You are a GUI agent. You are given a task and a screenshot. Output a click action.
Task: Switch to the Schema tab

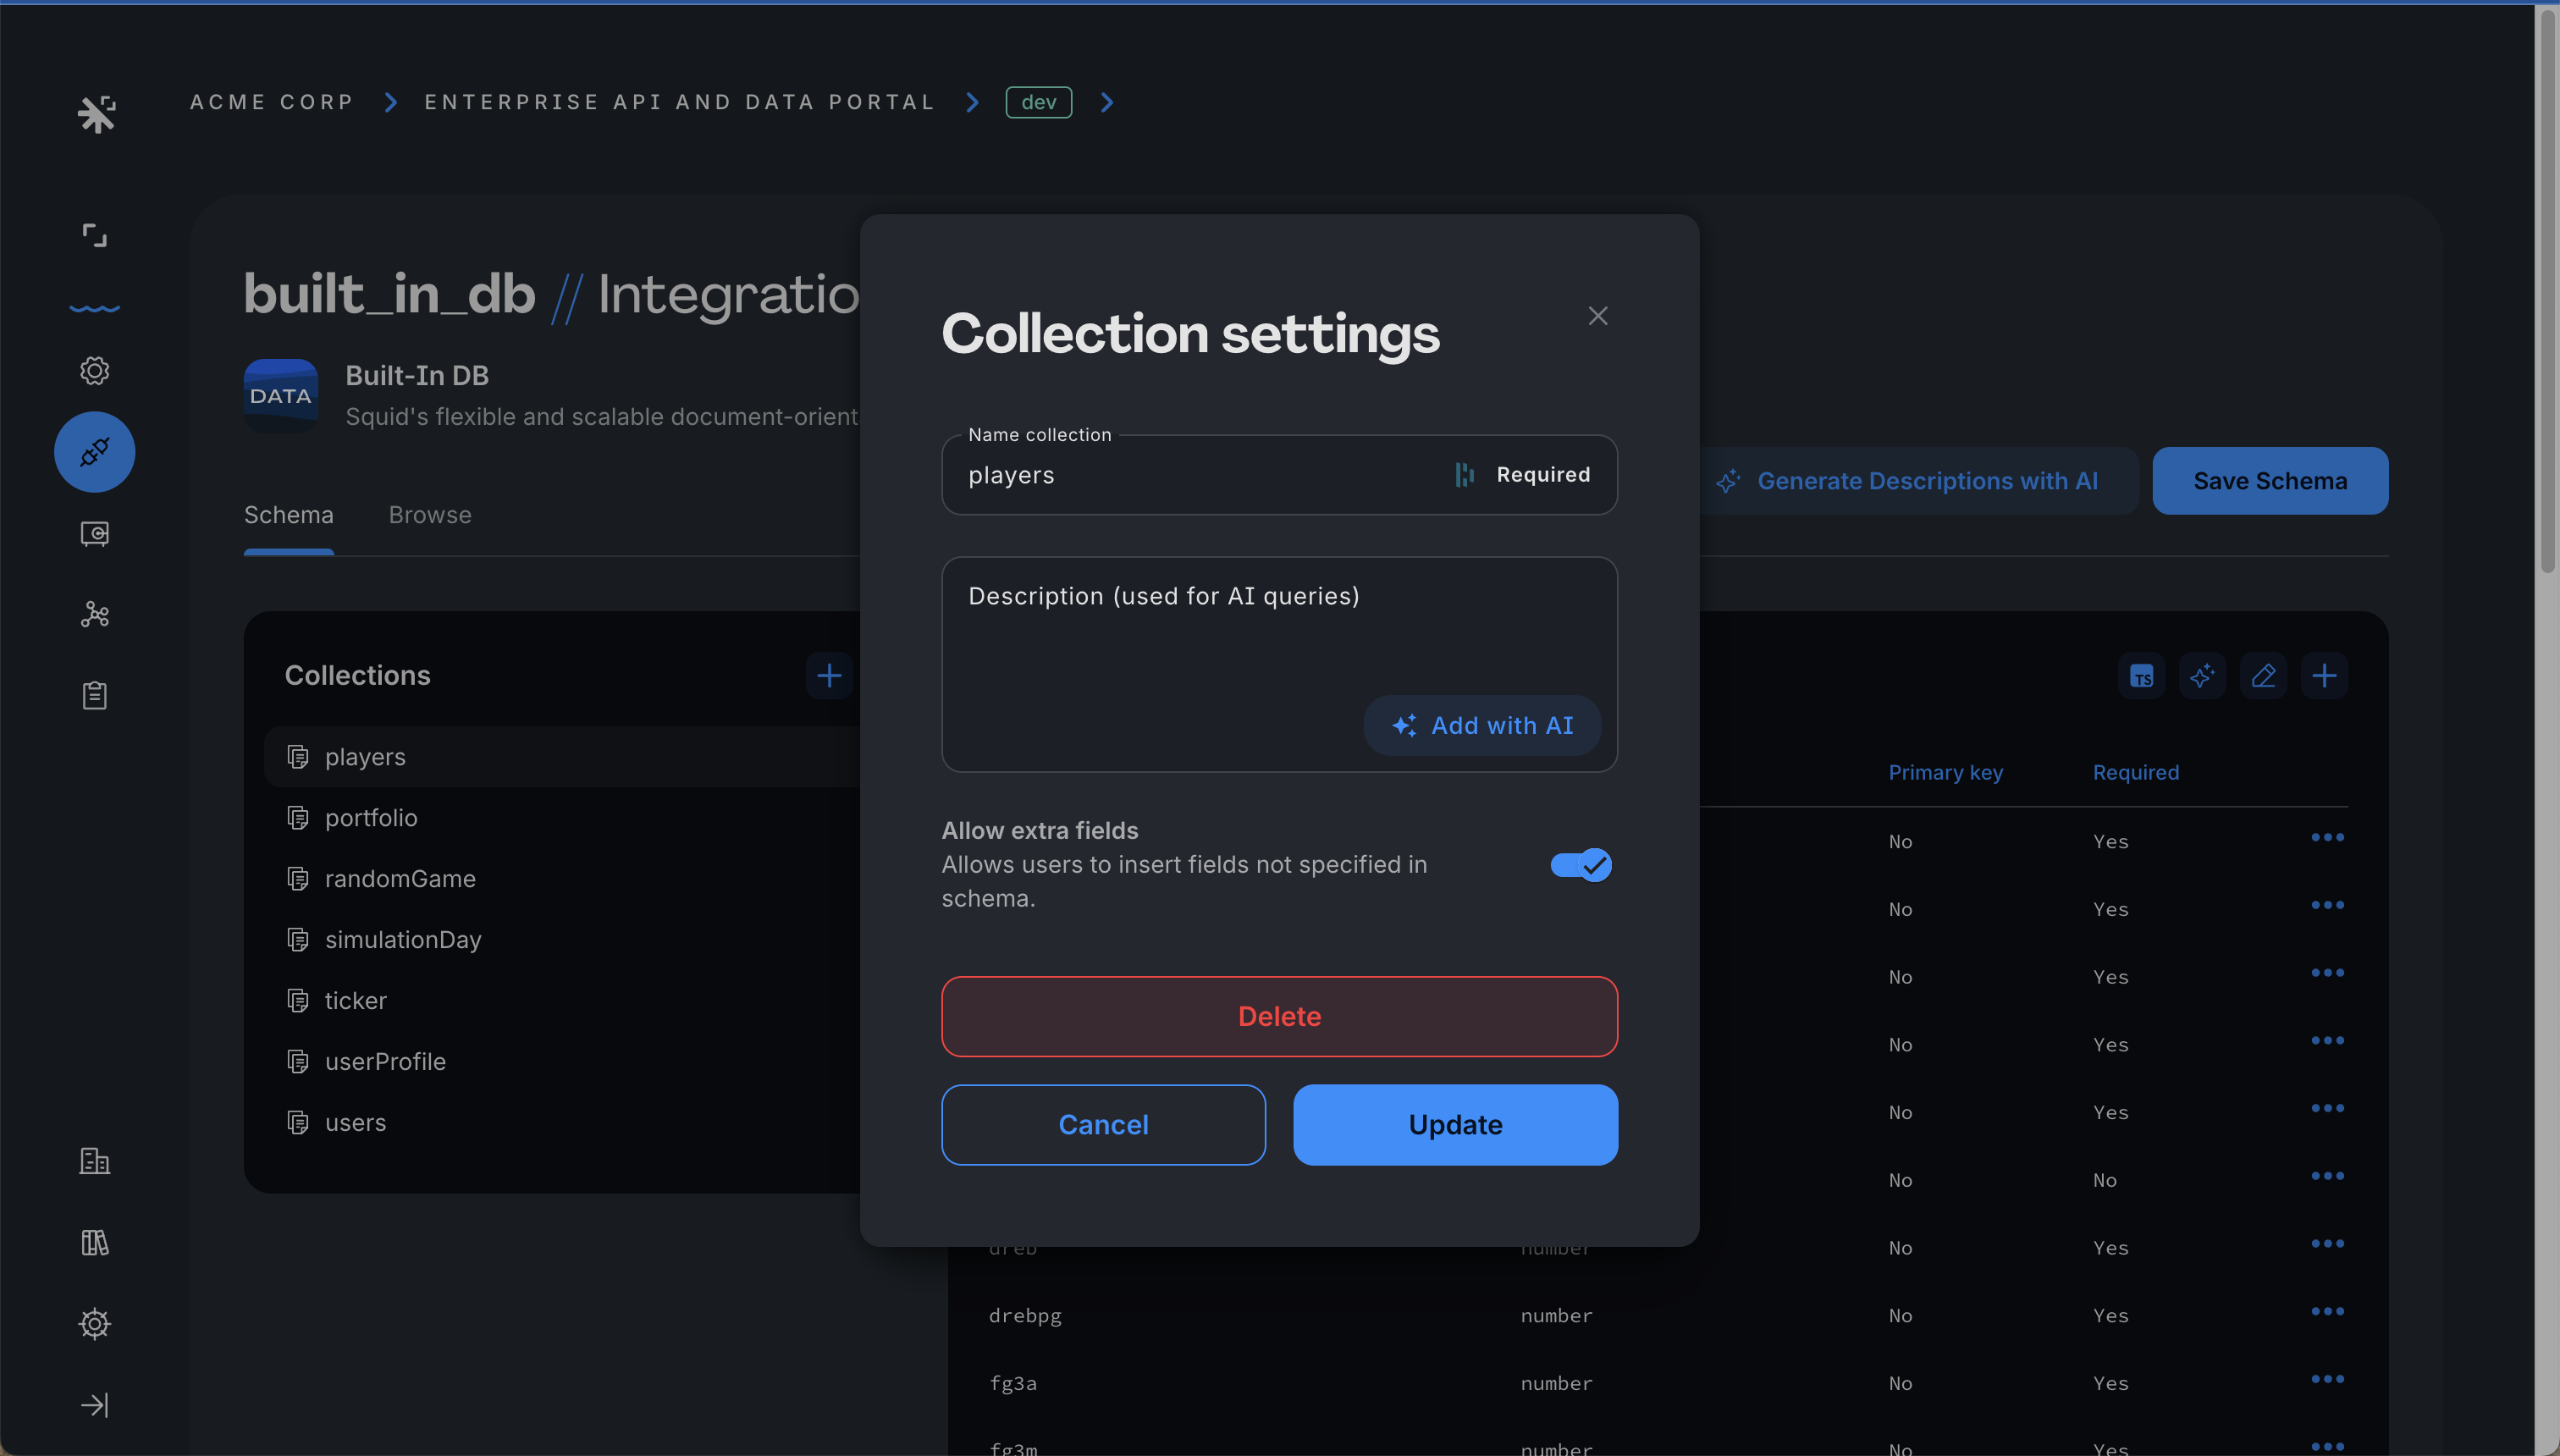288,514
